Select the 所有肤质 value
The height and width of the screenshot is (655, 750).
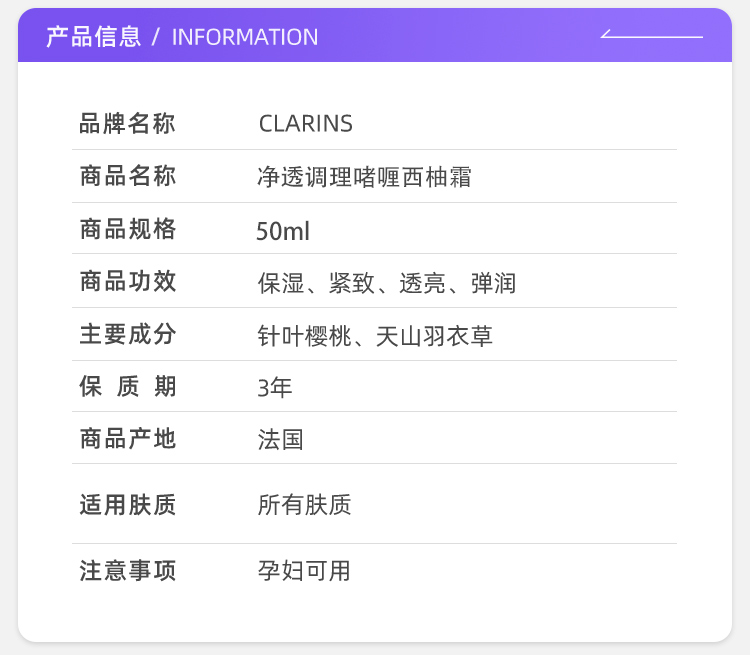304,505
